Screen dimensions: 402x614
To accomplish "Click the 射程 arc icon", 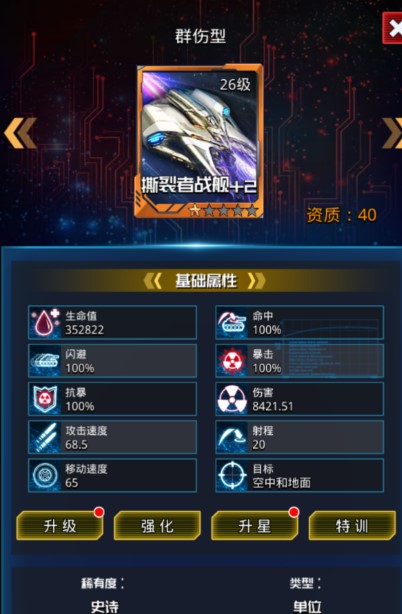I will click(x=232, y=437).
